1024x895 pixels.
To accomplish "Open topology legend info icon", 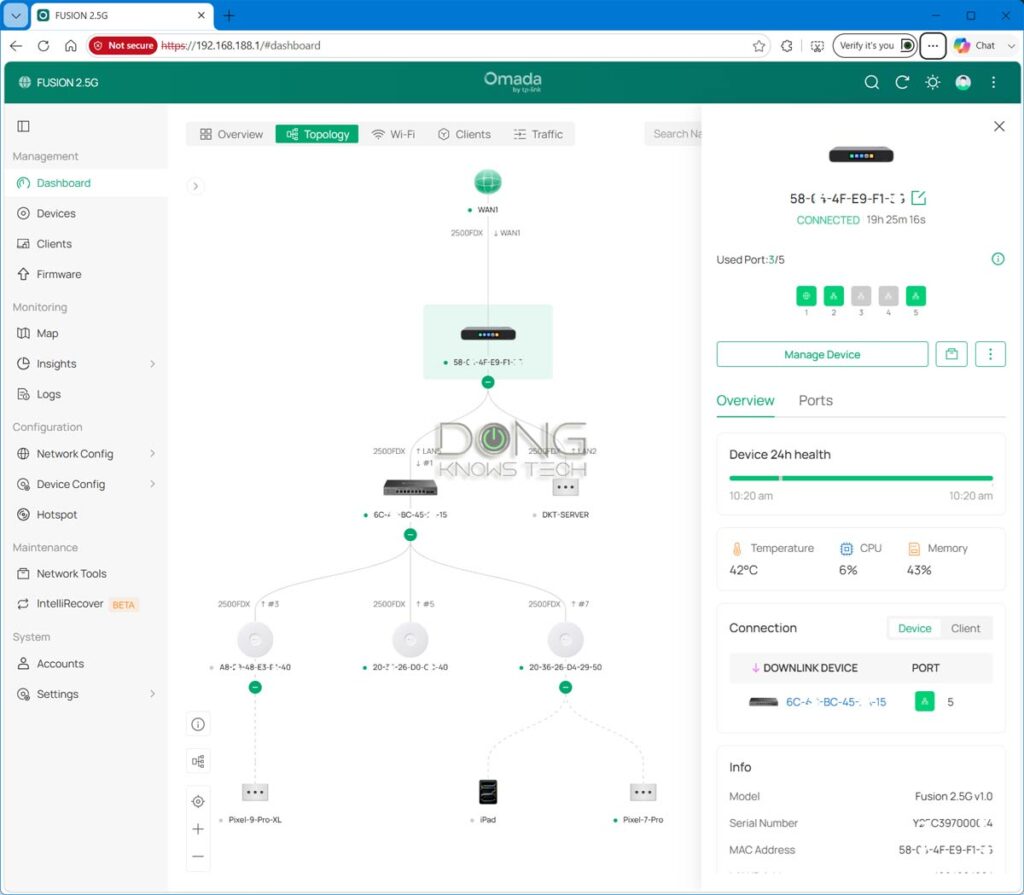I will (198, 724).
